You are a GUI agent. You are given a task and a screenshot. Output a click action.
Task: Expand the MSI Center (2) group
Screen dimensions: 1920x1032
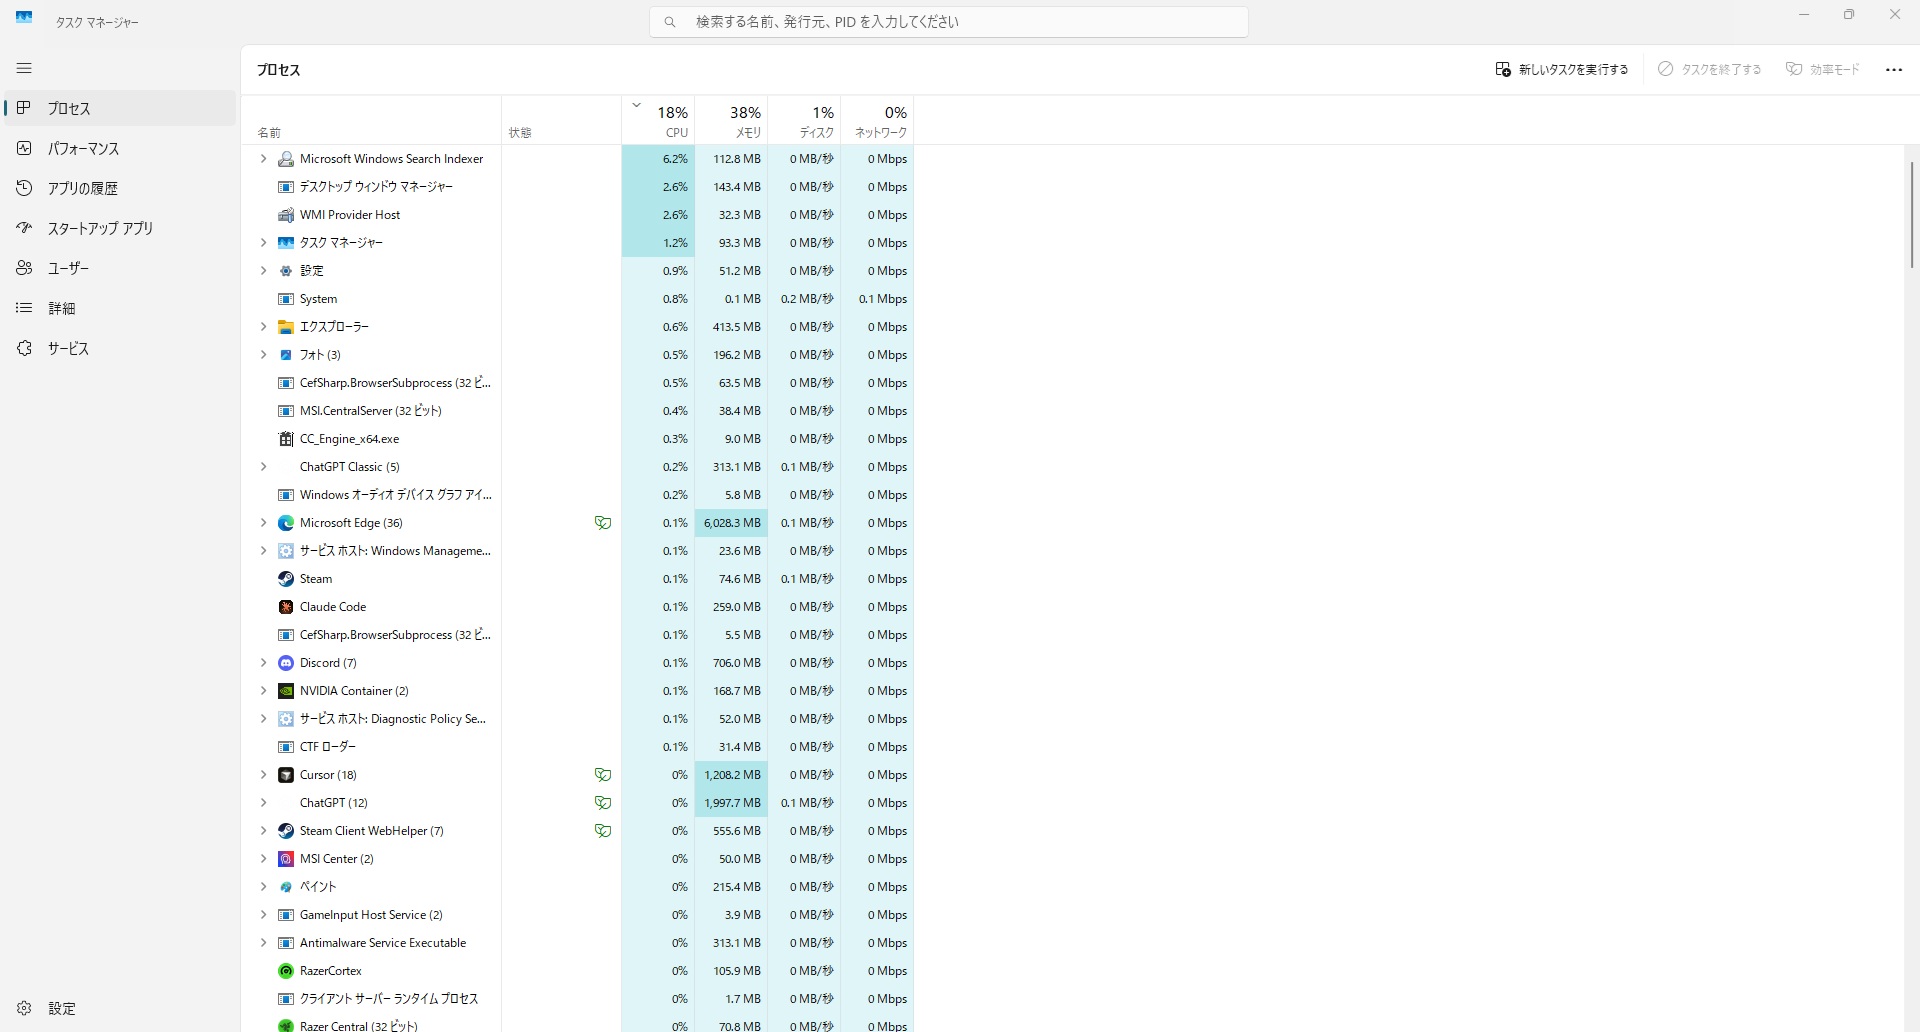pos(263,859)
